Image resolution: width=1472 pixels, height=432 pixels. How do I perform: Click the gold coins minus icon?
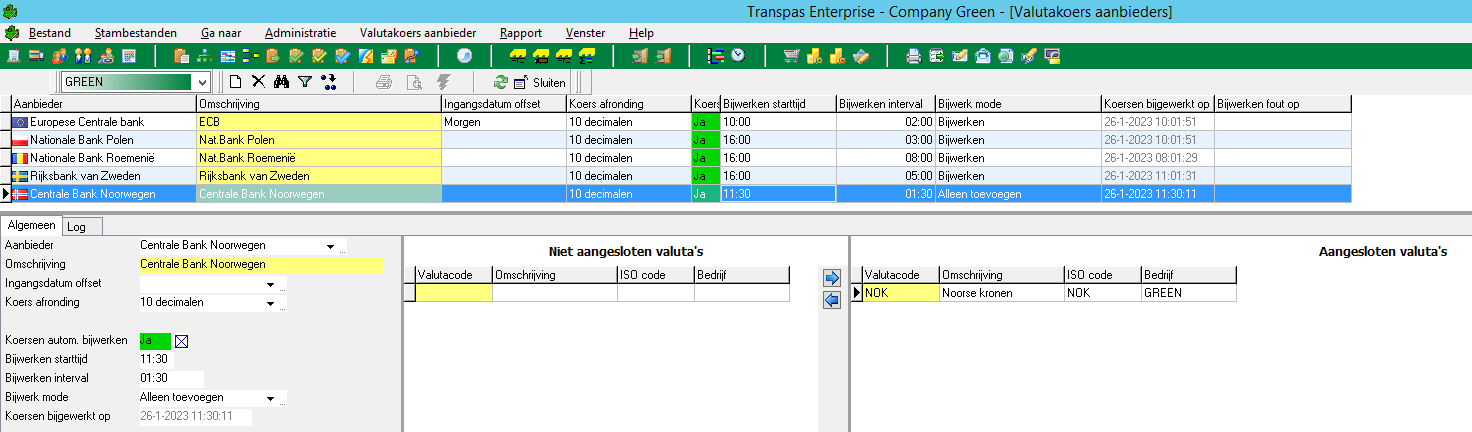[837, 56]
